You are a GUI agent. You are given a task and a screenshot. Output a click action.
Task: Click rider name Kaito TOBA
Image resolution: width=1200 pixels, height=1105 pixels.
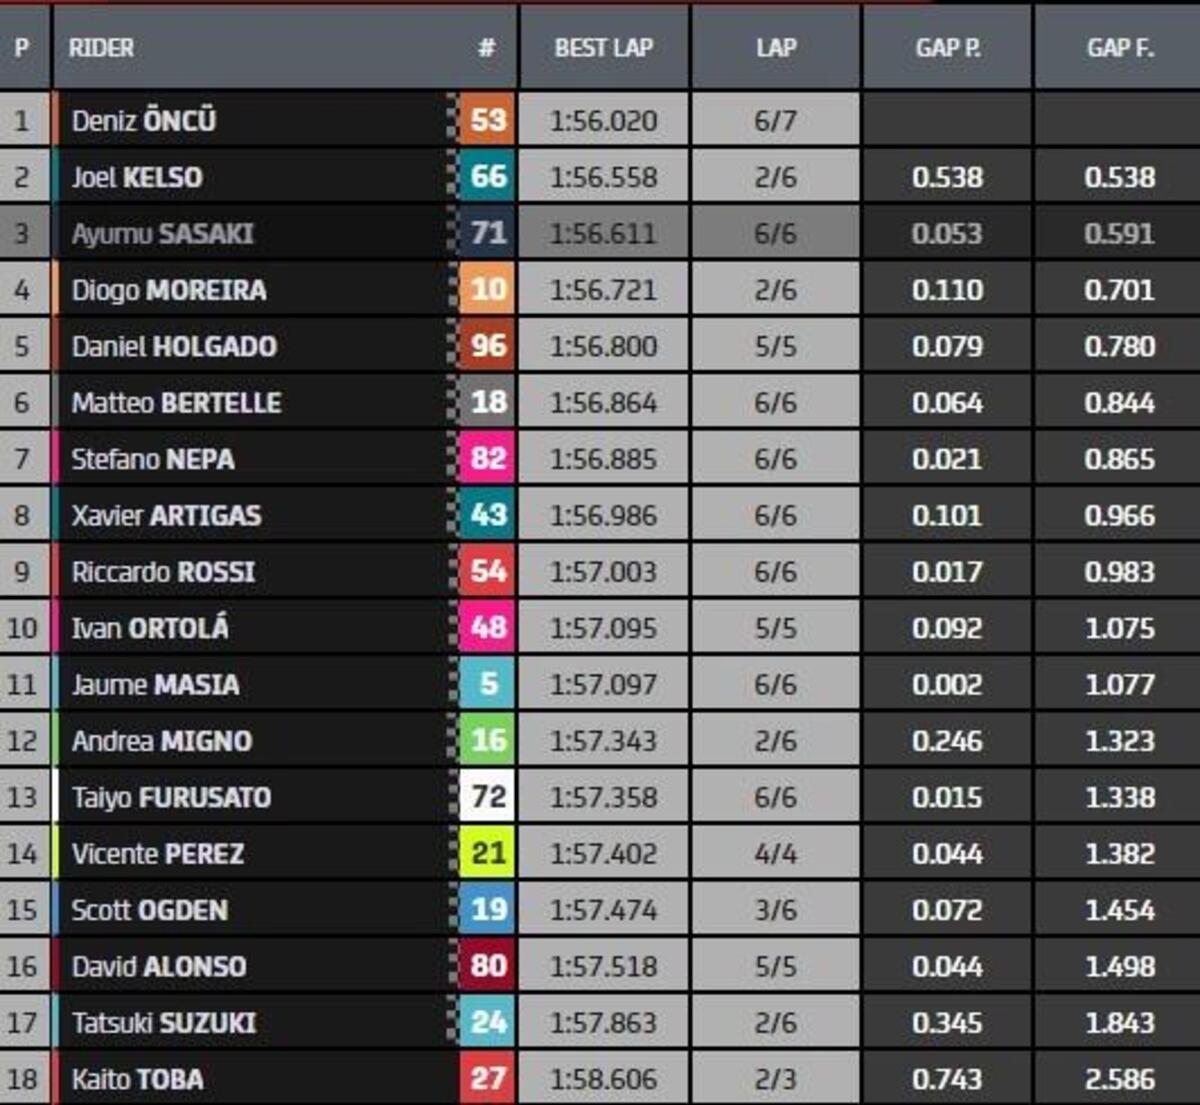click(137, 1080)
